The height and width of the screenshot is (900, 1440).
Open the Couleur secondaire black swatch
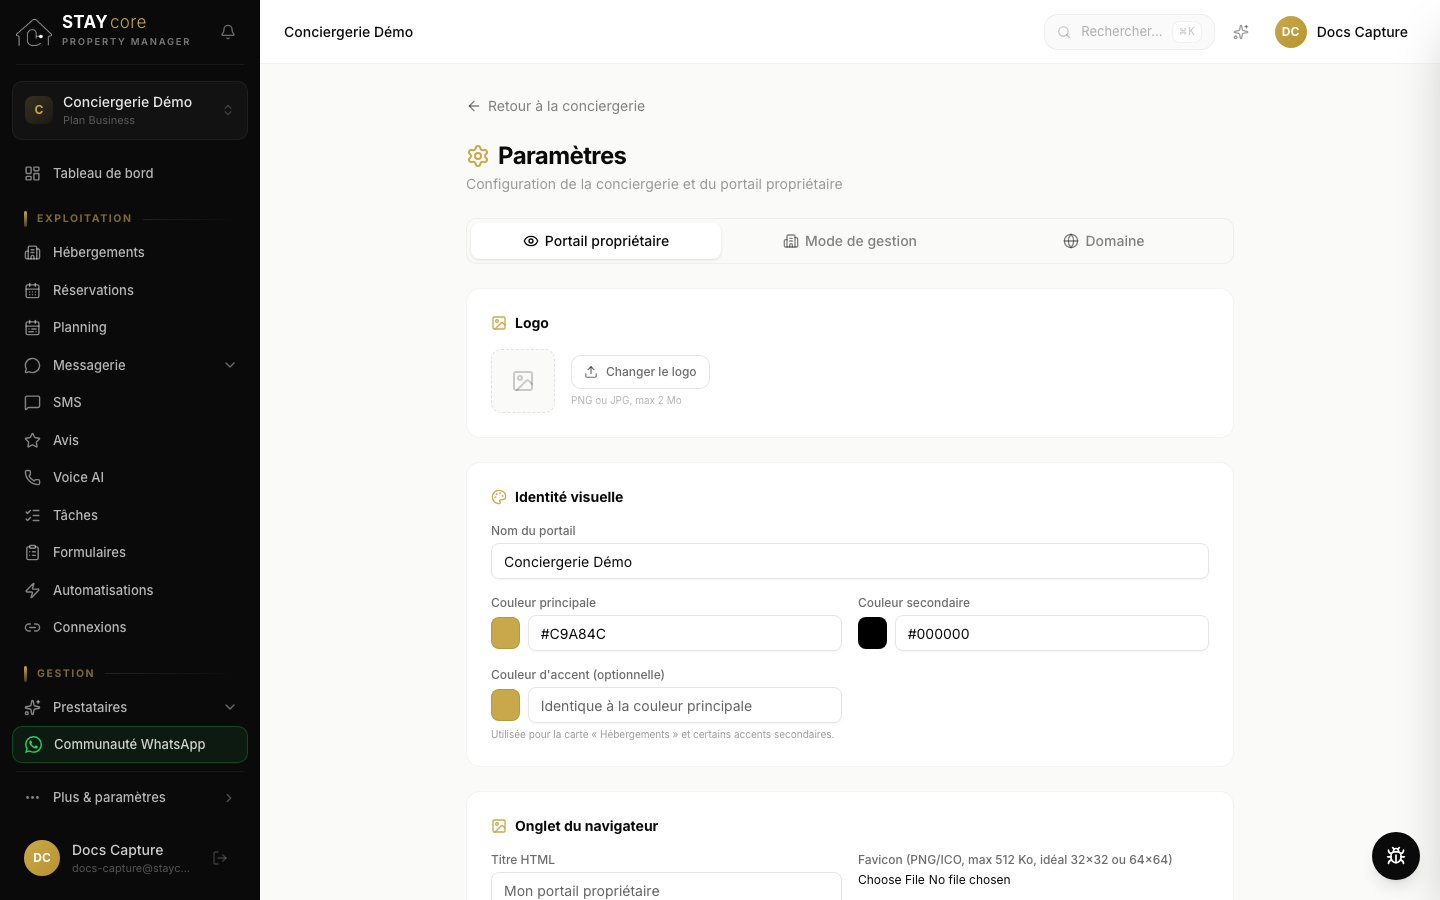[x=872, y=633]
